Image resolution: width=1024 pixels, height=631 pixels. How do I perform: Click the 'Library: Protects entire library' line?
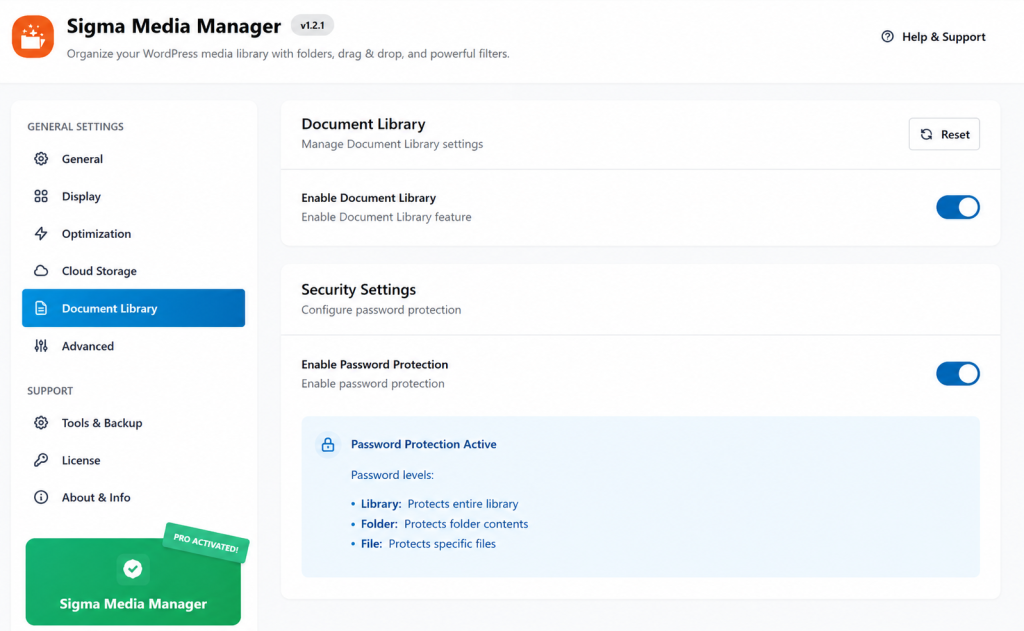pyautogui.click(x=440, y=504)
